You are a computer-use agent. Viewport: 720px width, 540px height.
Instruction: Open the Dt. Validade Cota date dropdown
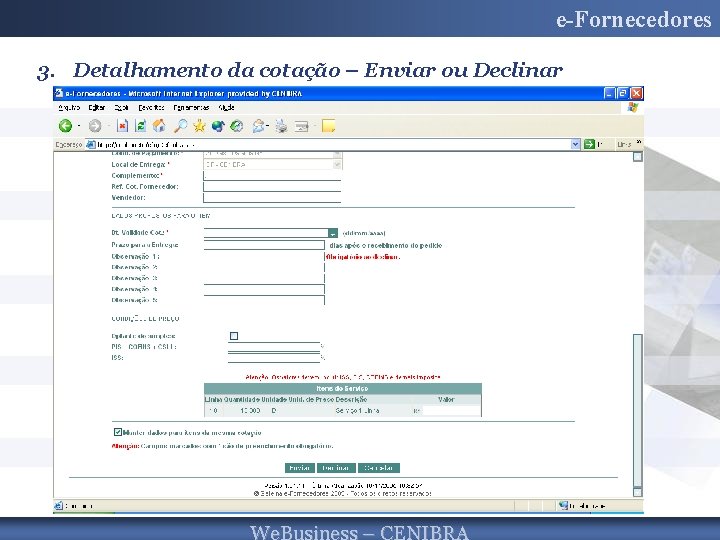tap(333, 233)
